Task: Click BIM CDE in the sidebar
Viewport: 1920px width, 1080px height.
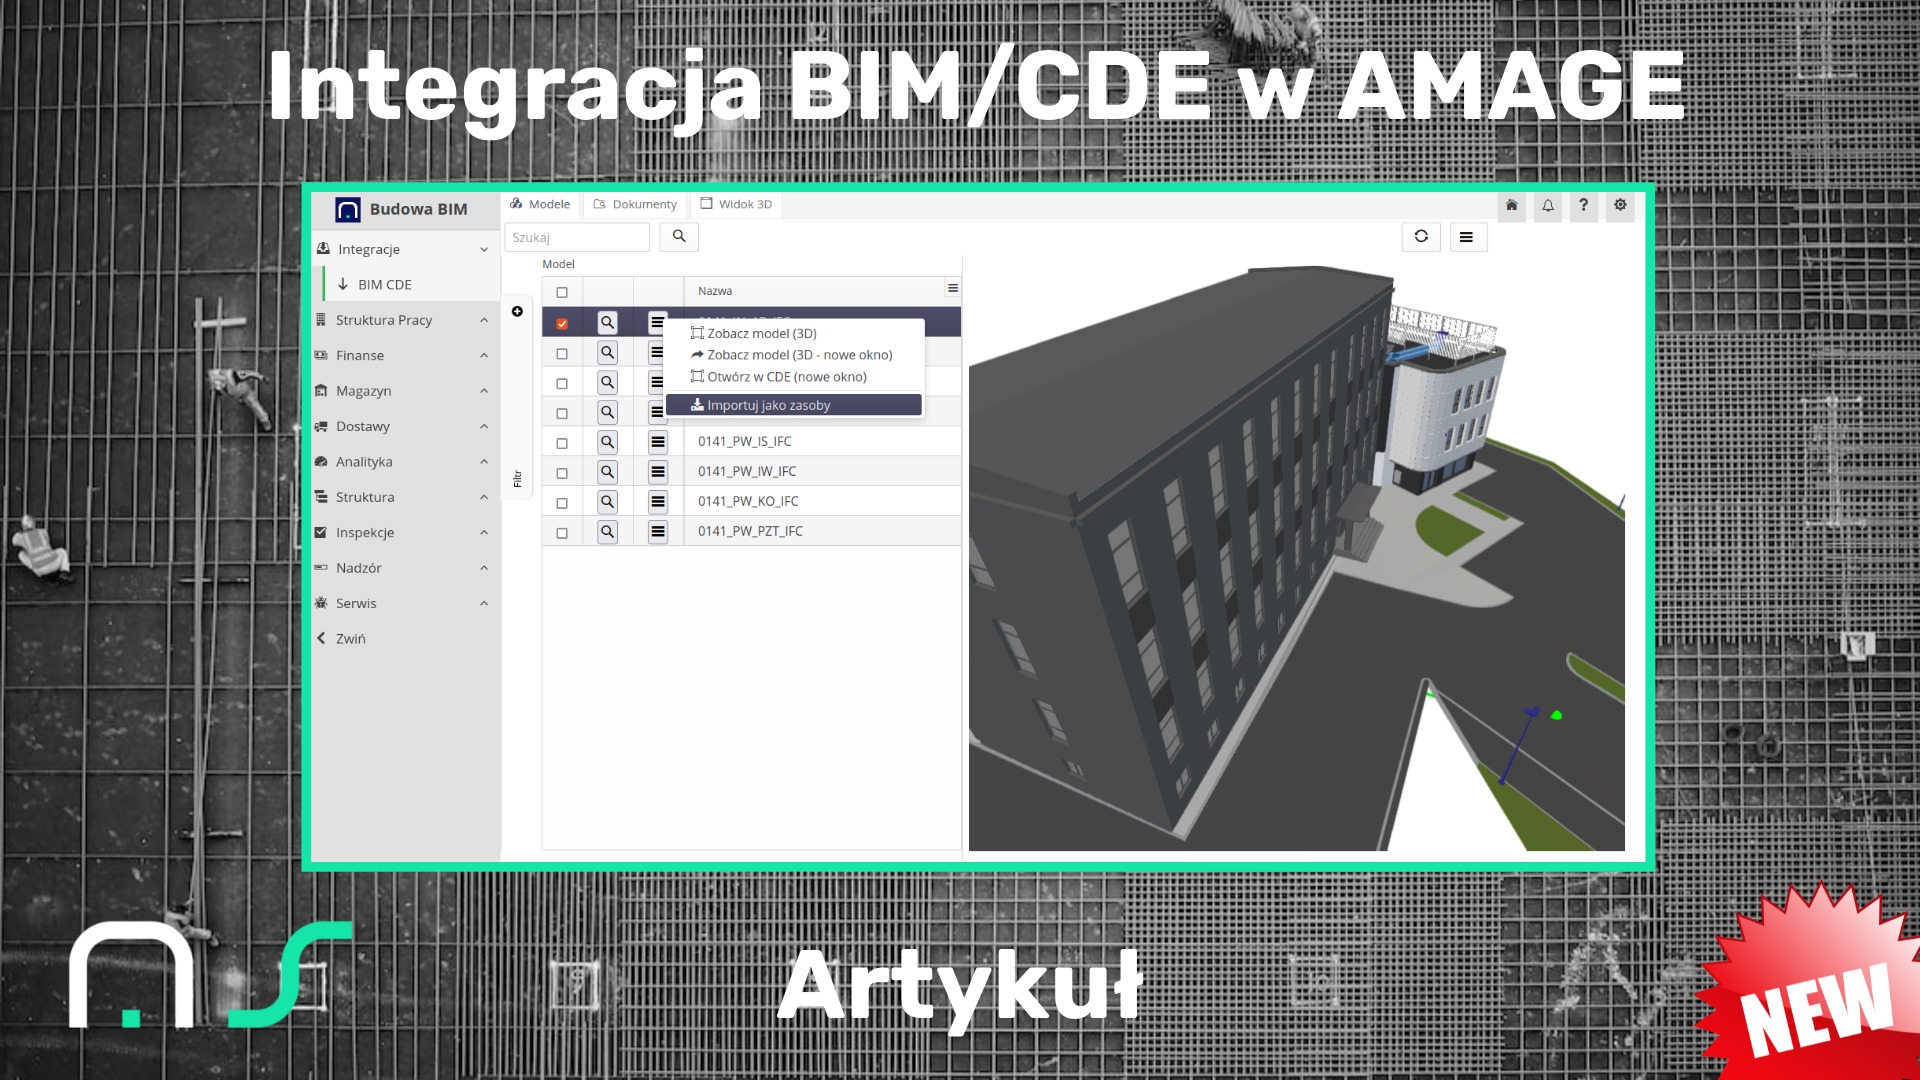Action: coord(385,284)
